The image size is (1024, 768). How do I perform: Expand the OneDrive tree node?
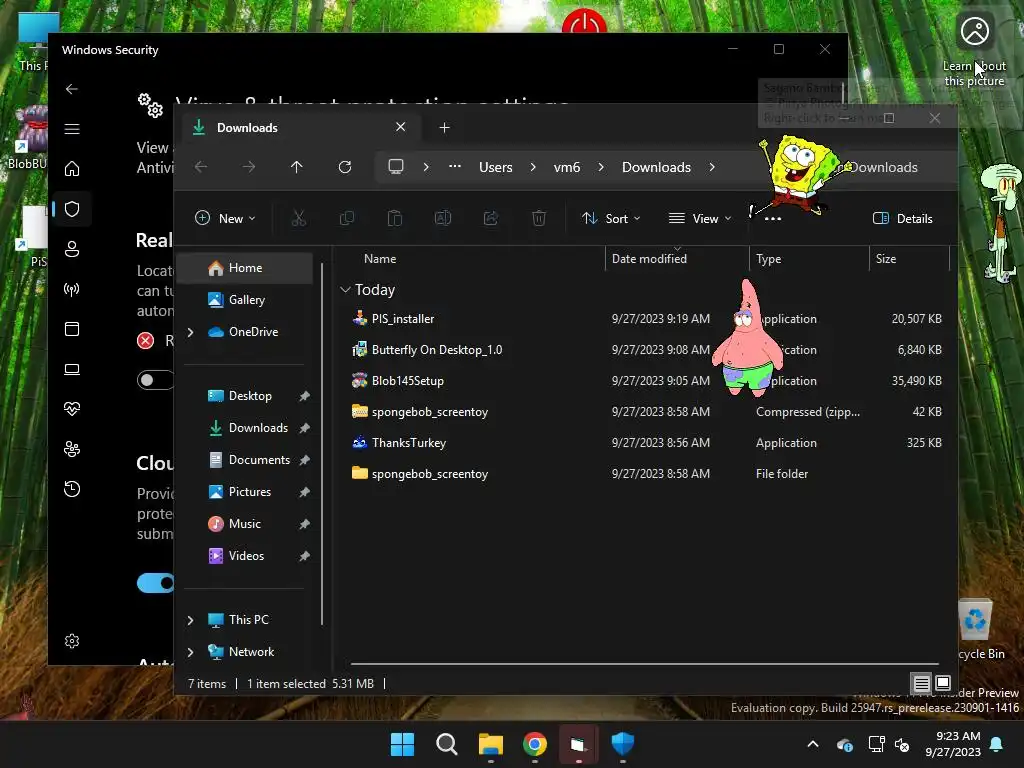191,332
